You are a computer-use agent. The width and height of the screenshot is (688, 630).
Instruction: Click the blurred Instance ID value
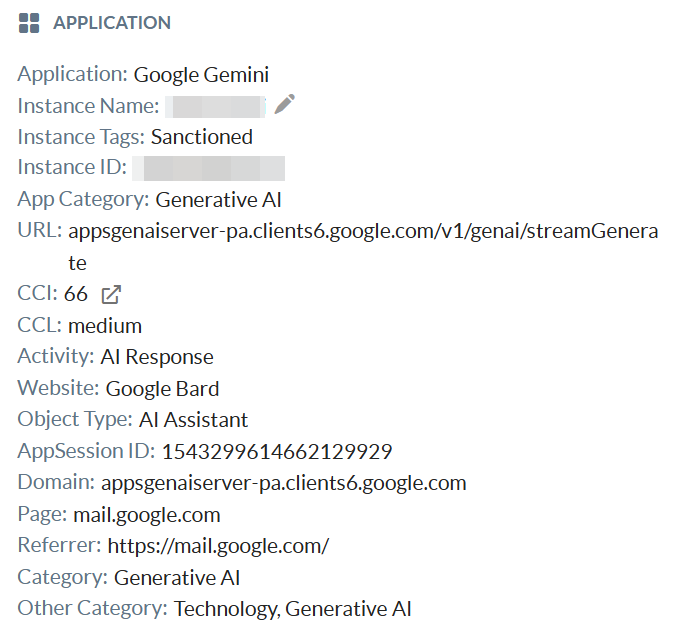click(x=208, y=168)
